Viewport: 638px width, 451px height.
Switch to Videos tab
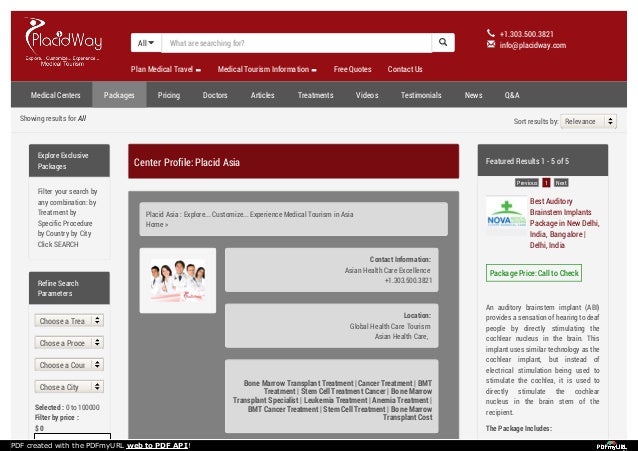[x=367, y=95]
